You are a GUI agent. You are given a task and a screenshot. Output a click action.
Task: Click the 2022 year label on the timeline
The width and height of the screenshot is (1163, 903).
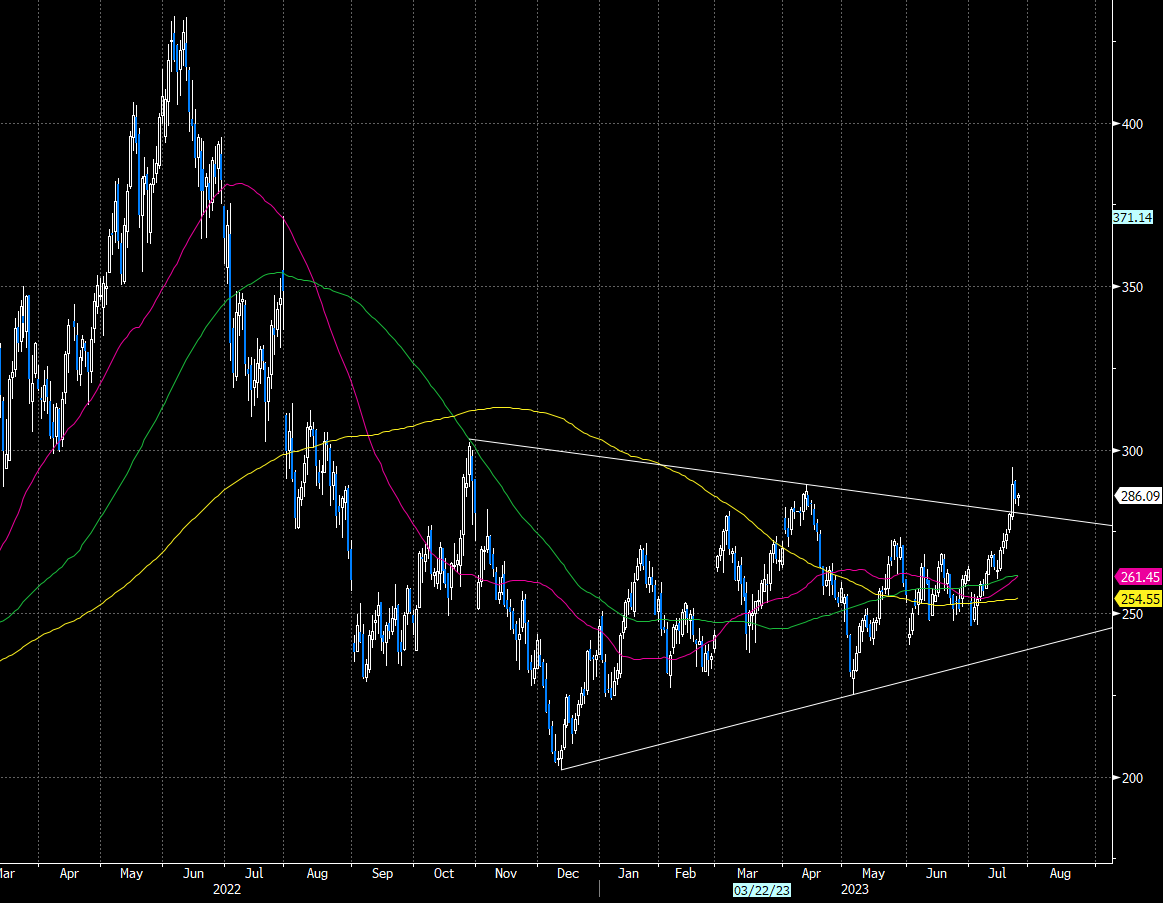click(227, 889)
